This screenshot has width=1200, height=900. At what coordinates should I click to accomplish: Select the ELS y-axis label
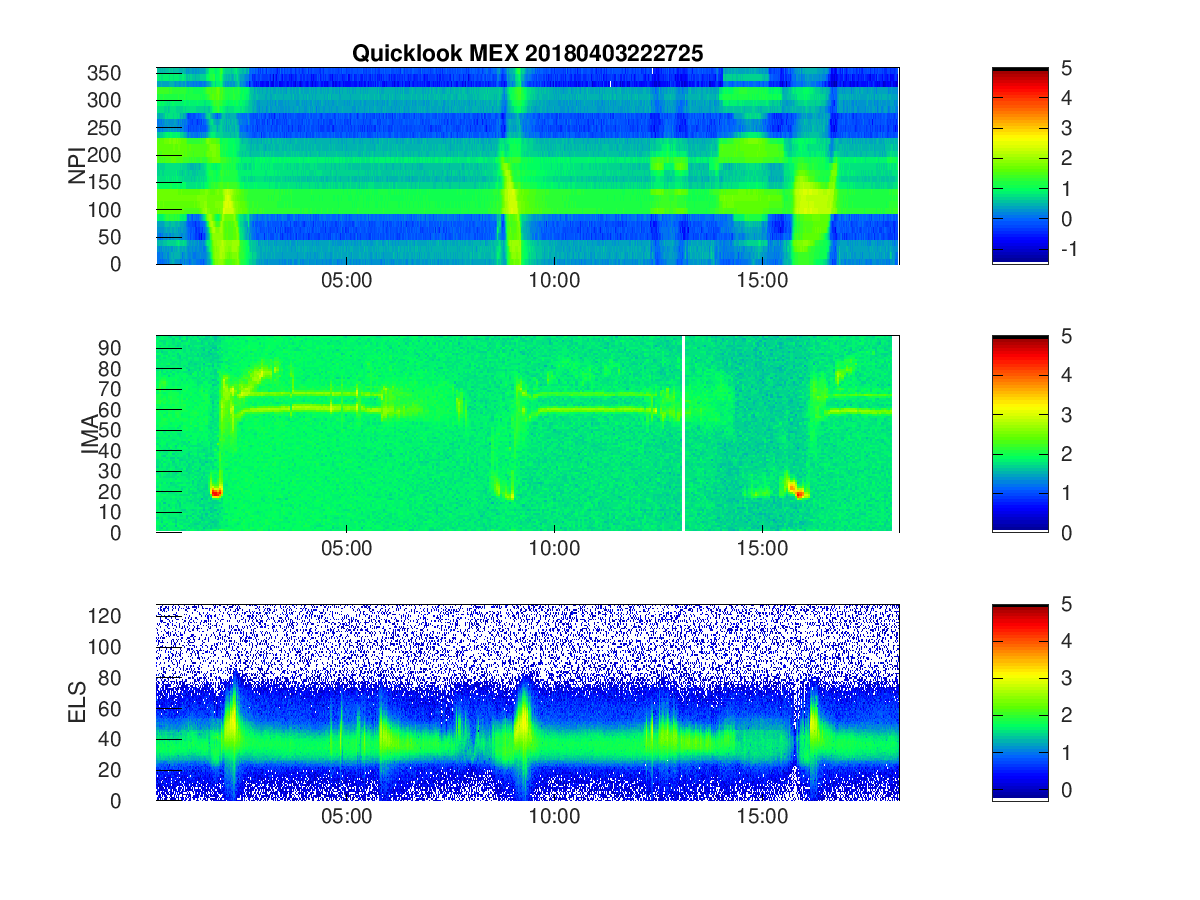77,703
